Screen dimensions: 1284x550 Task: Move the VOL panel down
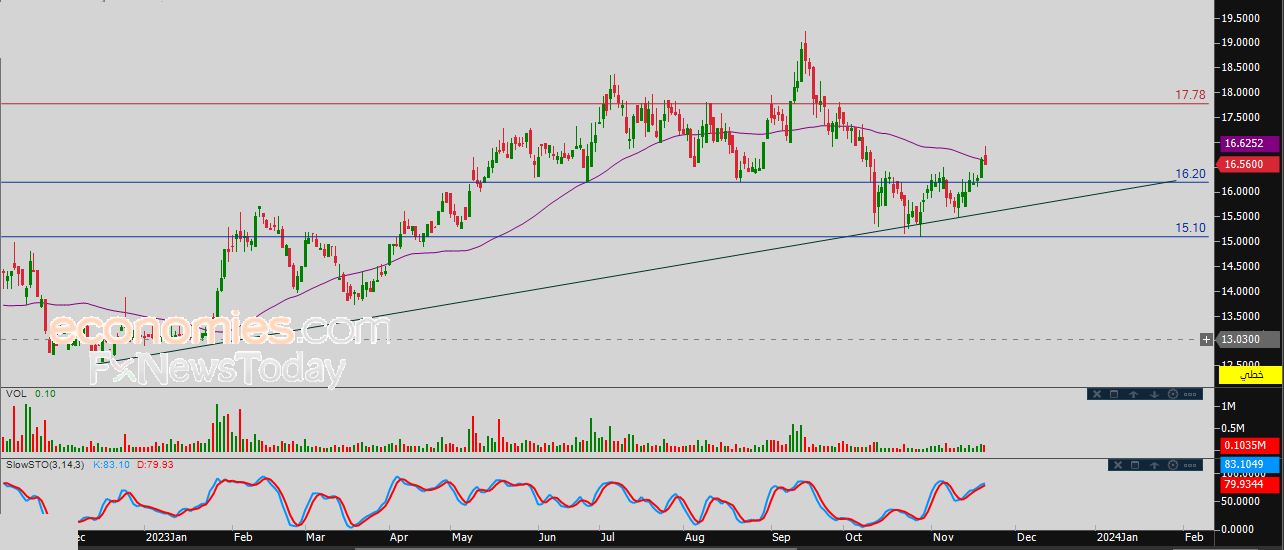[1153, 394]
